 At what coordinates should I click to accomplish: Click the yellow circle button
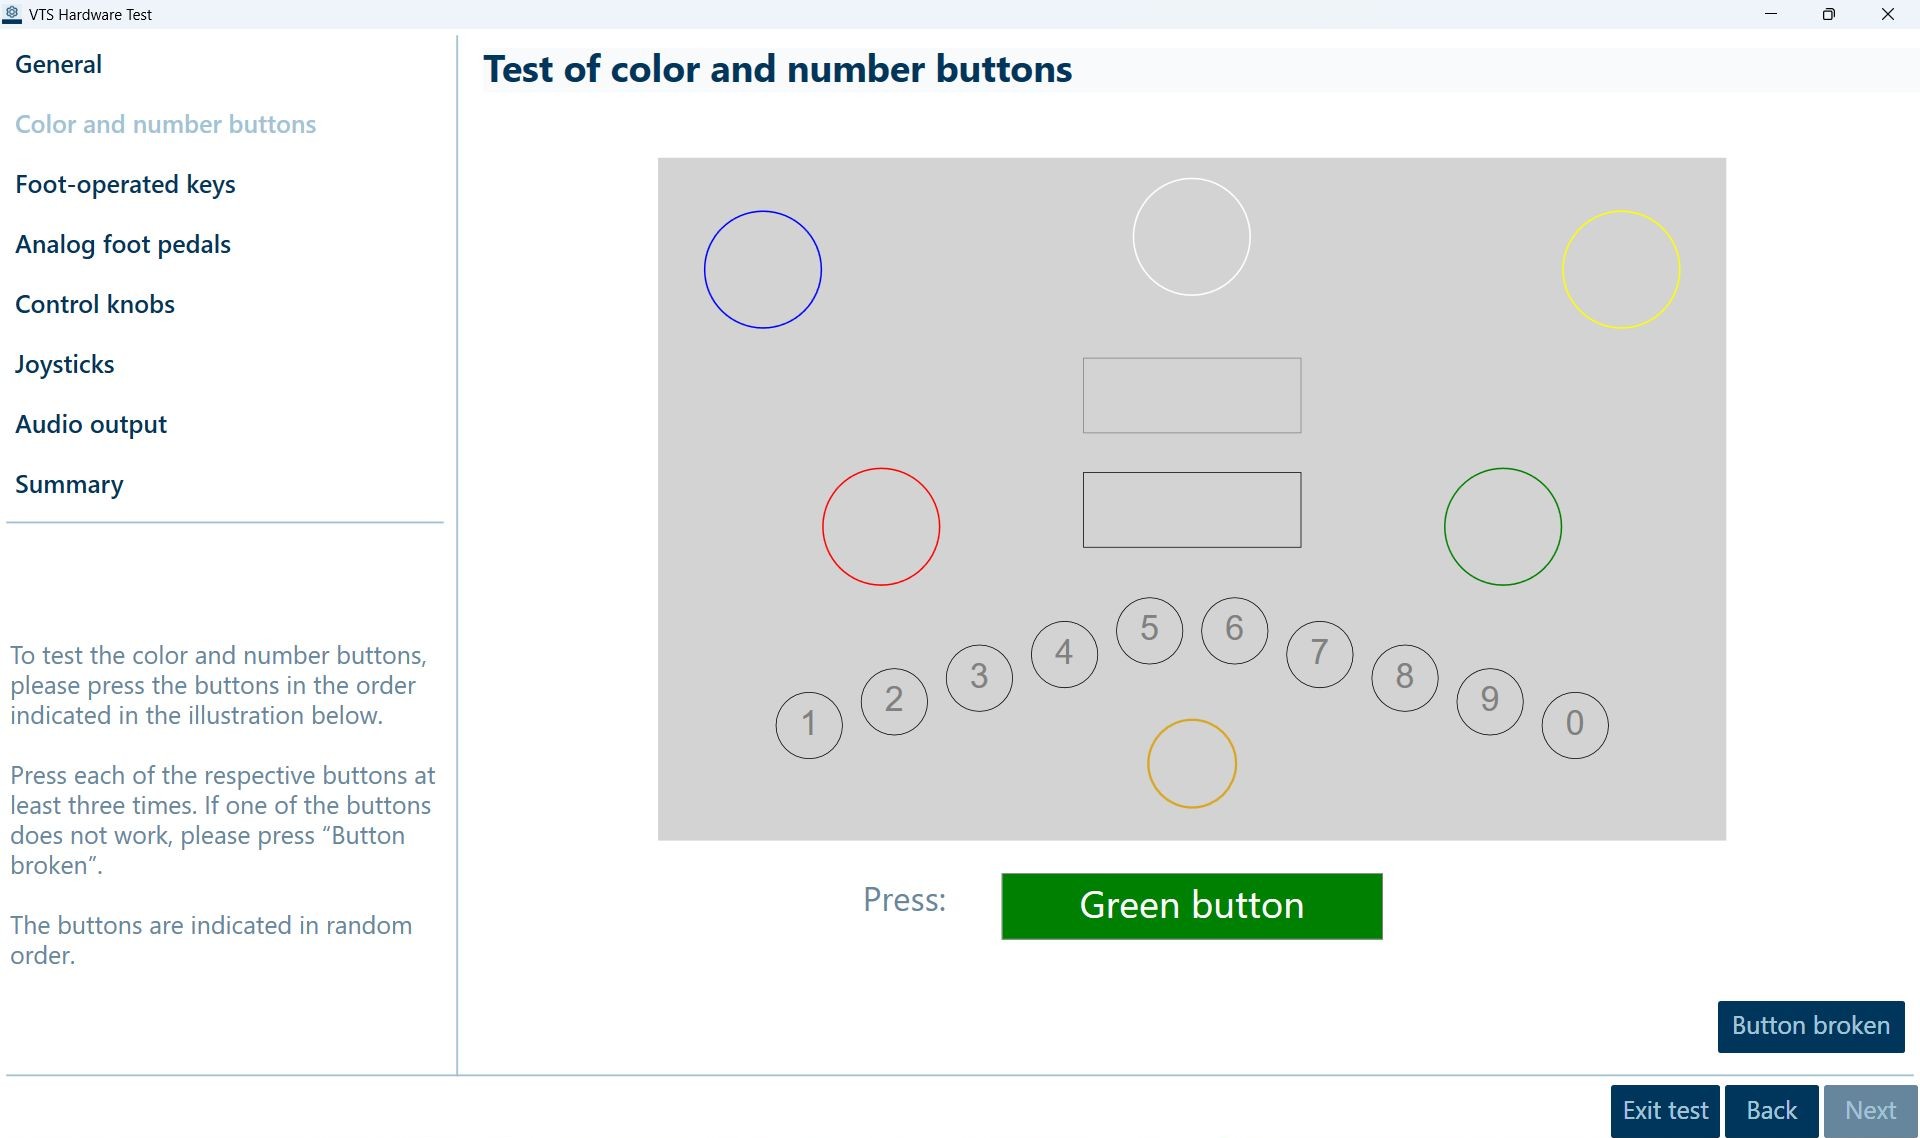click(1620, 269)
